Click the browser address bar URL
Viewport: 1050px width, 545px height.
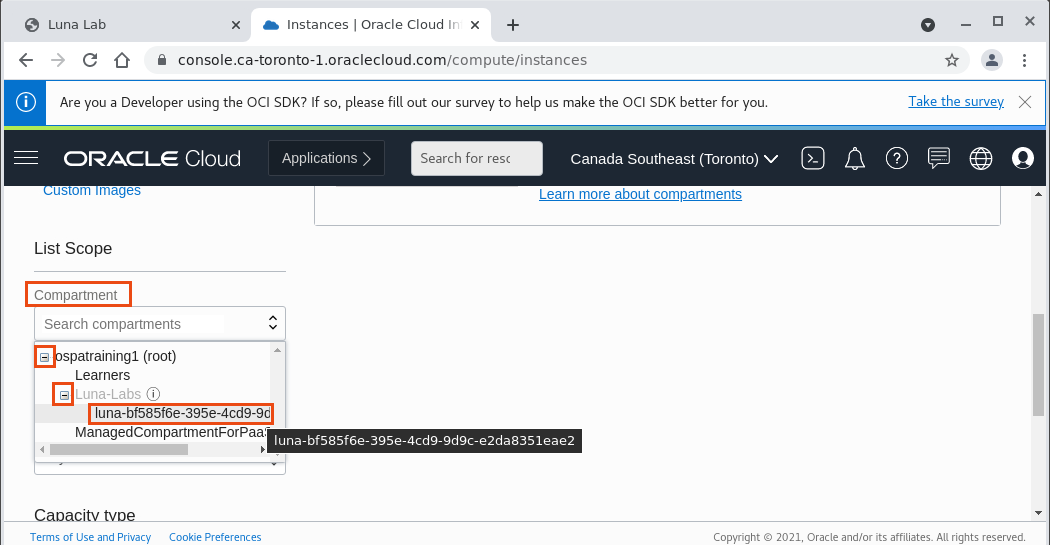coord(382,60)
